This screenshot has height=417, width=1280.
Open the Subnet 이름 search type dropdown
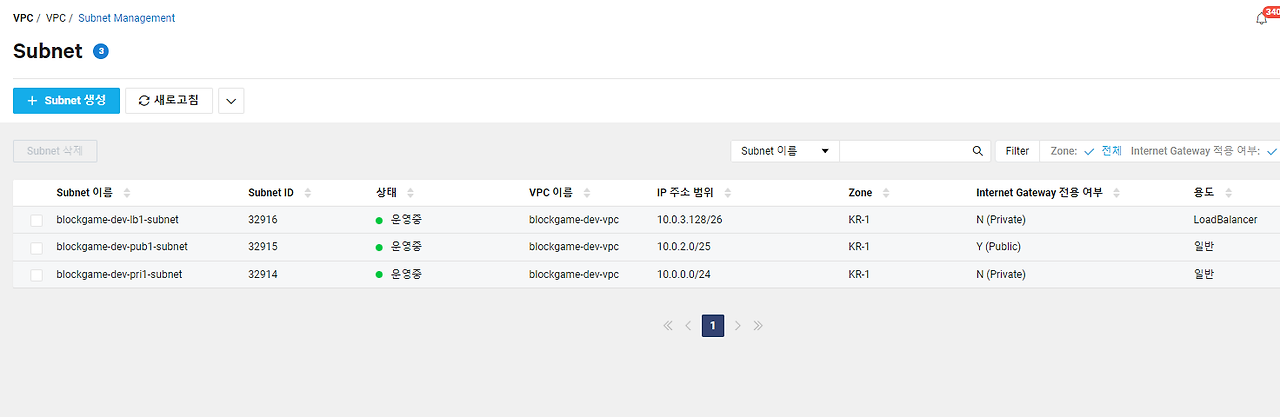coord(785,151)
